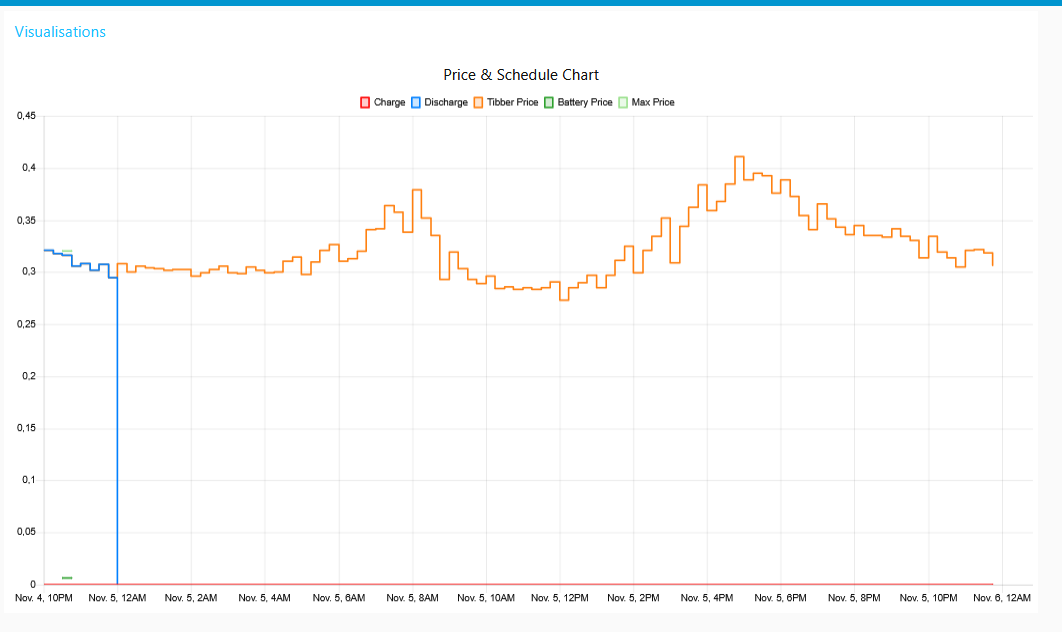Click the red Charge legend swatch
Image resolution: width=1062 pixels, height=632 pixels.
tap(365, 102)
